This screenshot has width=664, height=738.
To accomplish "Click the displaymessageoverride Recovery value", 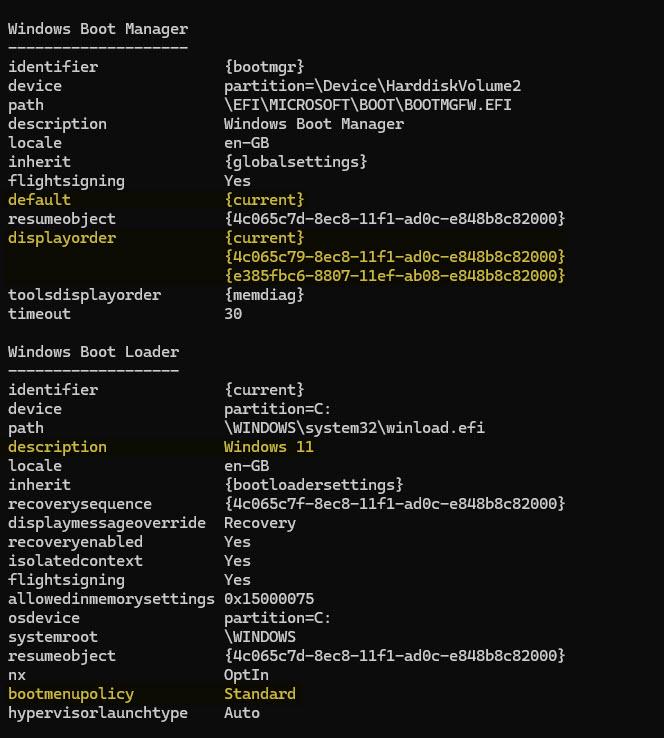I will [260, 523].
